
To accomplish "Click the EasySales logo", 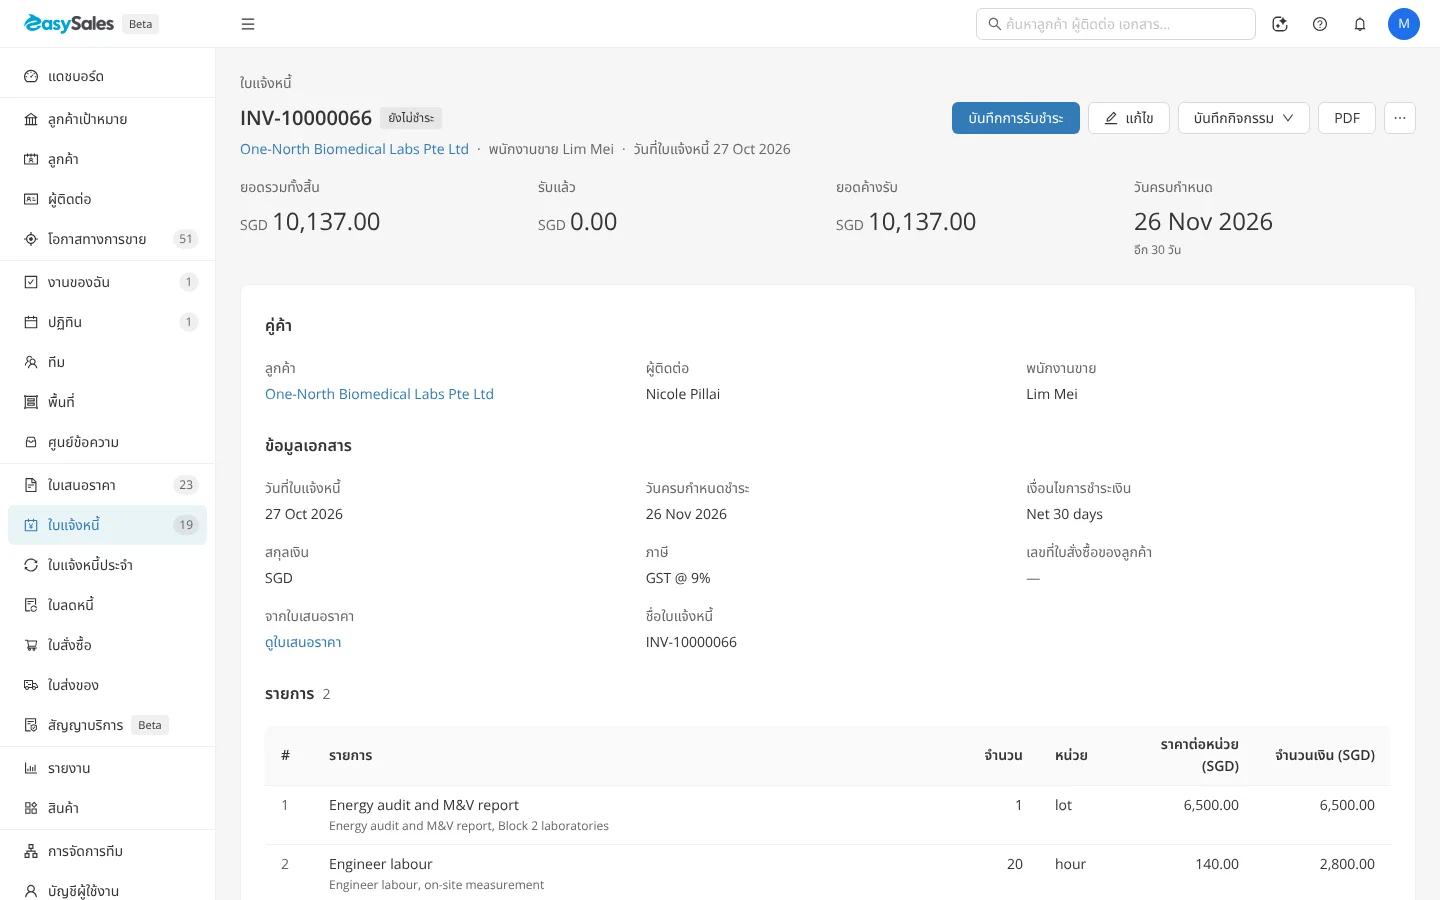I will [69, 24].
